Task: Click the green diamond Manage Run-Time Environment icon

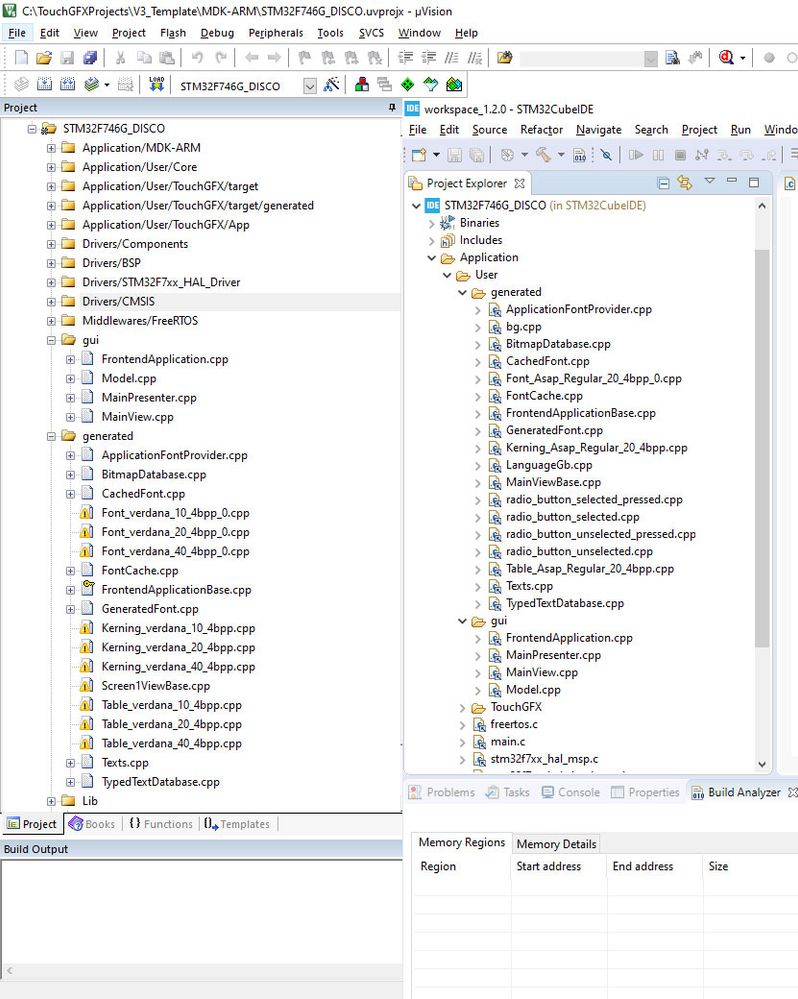Action: coord(408,84)
